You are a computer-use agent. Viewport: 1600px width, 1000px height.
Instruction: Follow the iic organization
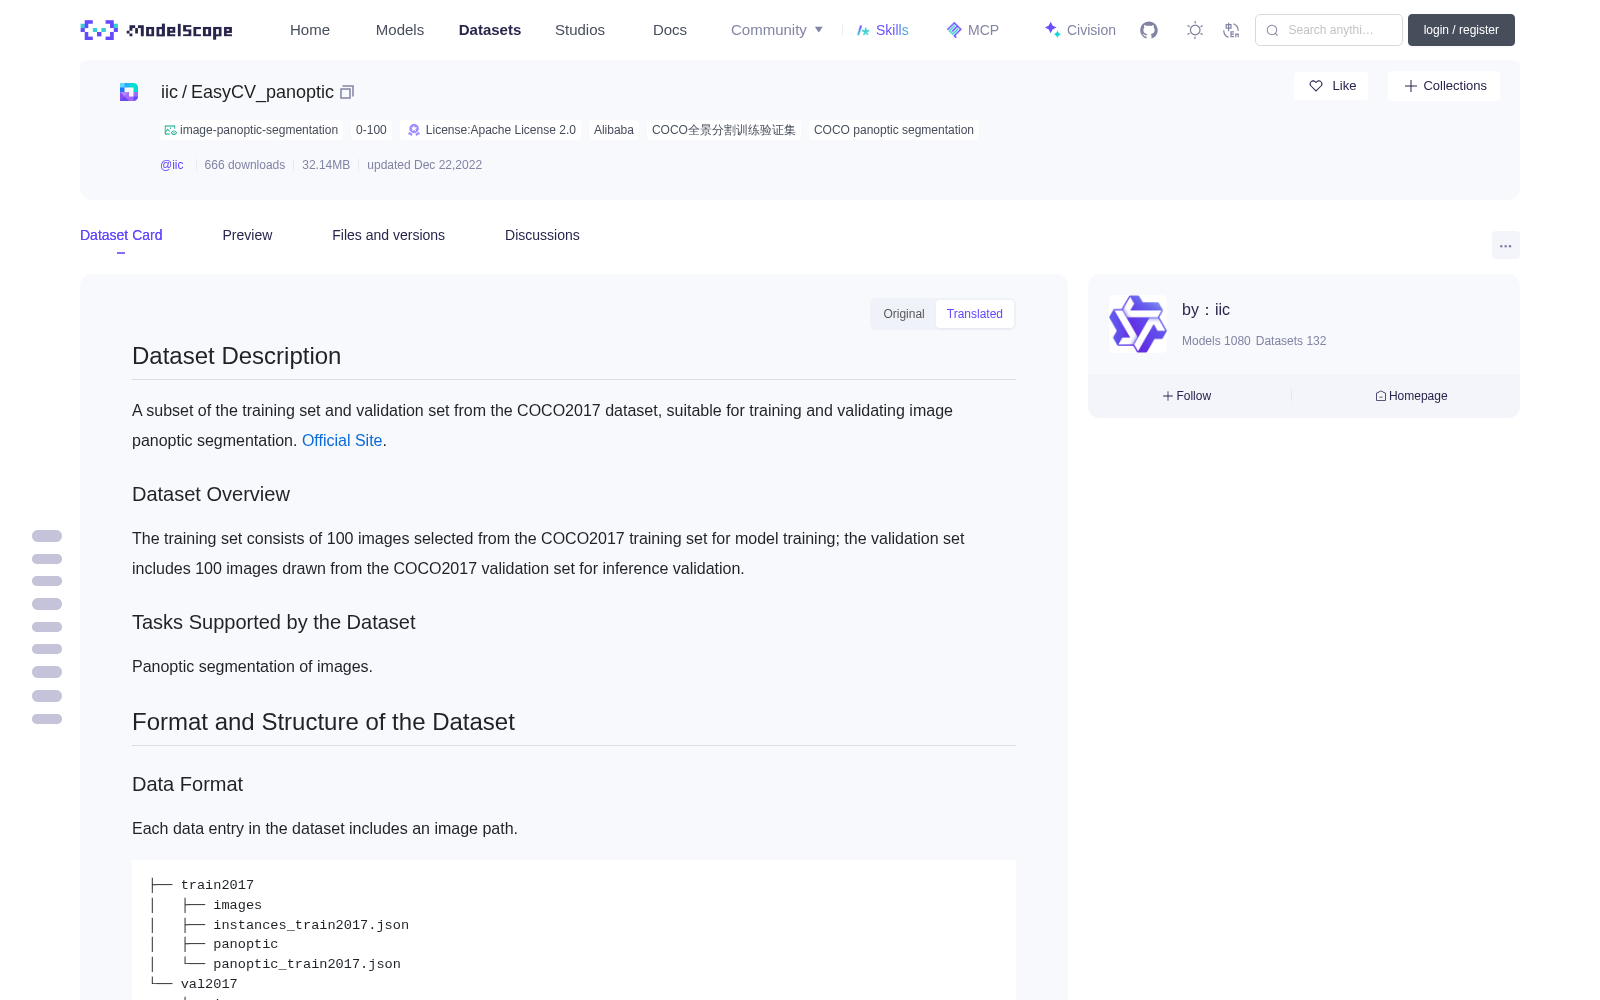[1187, 396]
